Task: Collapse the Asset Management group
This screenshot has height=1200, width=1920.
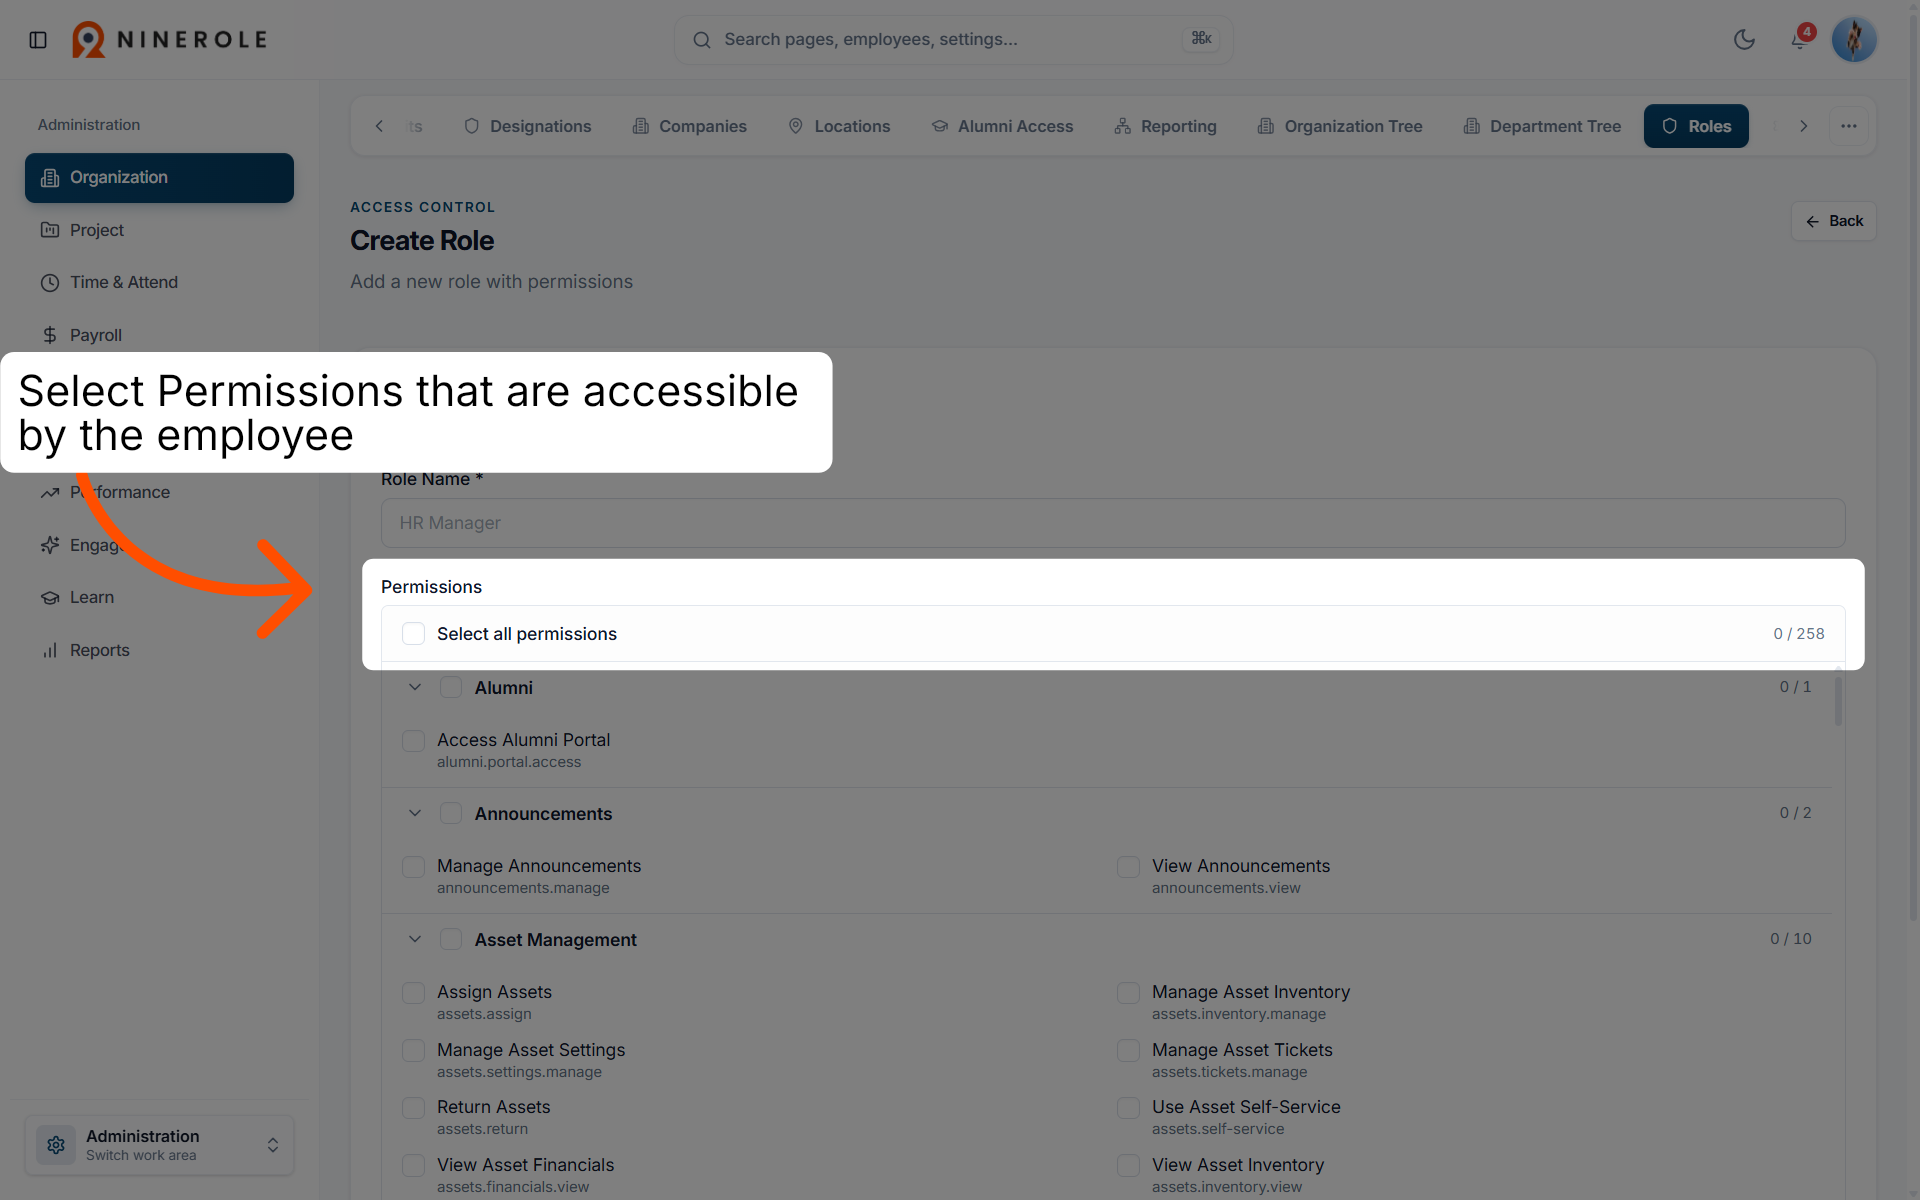Action: tap(415, 939)
